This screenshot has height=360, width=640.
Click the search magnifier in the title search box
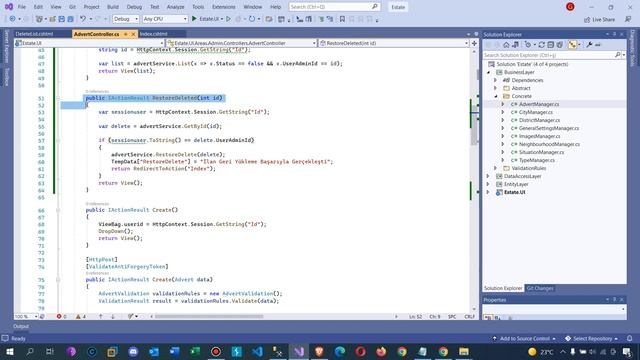coord(374,7)
